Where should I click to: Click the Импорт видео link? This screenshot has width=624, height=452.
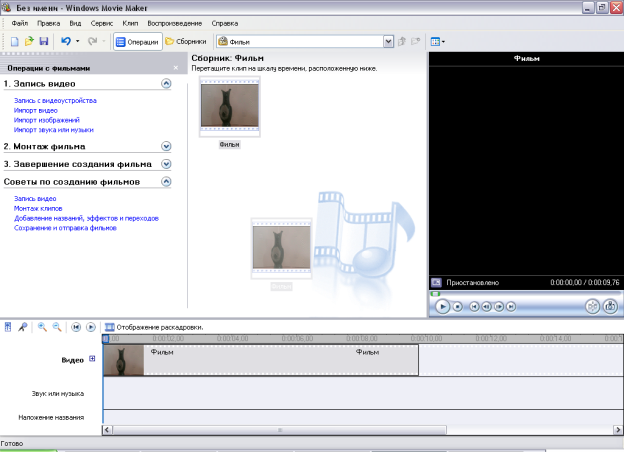click(x=36, y=111)
